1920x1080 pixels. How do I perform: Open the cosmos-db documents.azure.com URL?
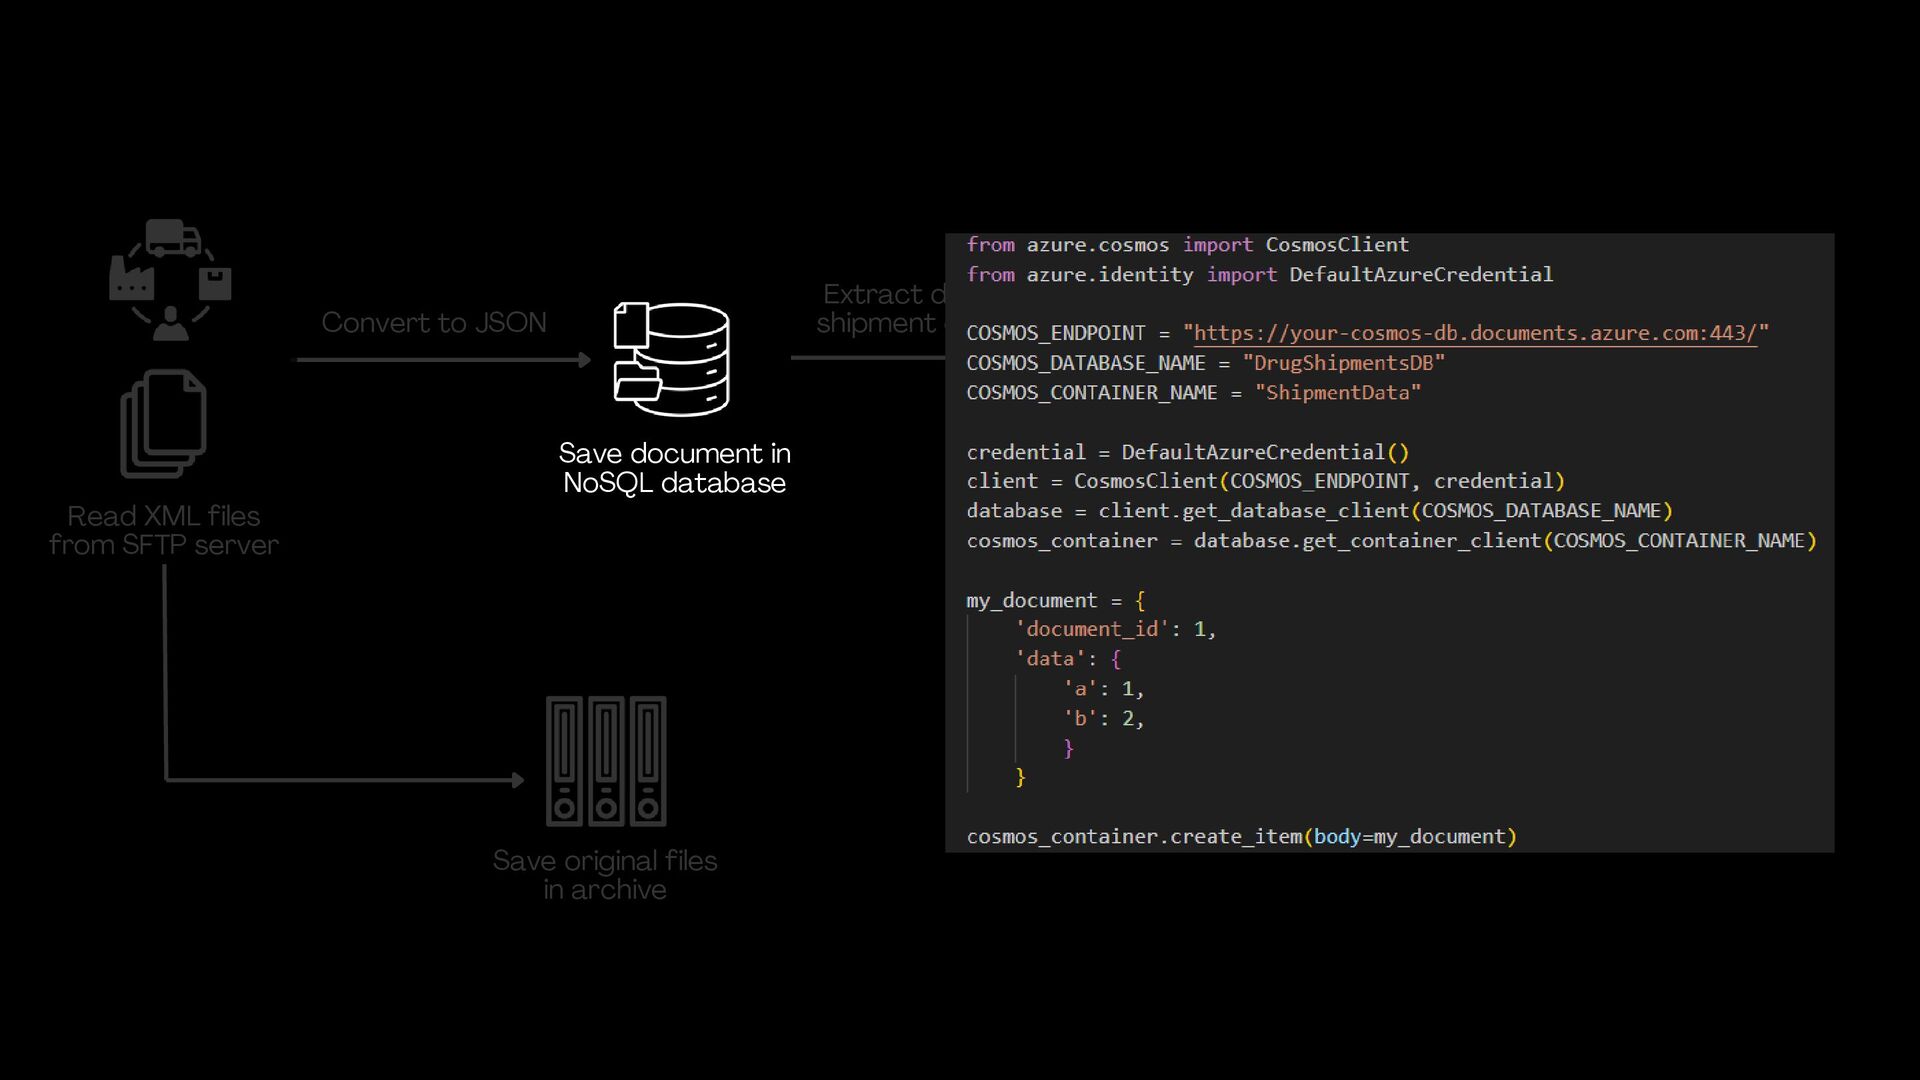tap(1475, 333)
